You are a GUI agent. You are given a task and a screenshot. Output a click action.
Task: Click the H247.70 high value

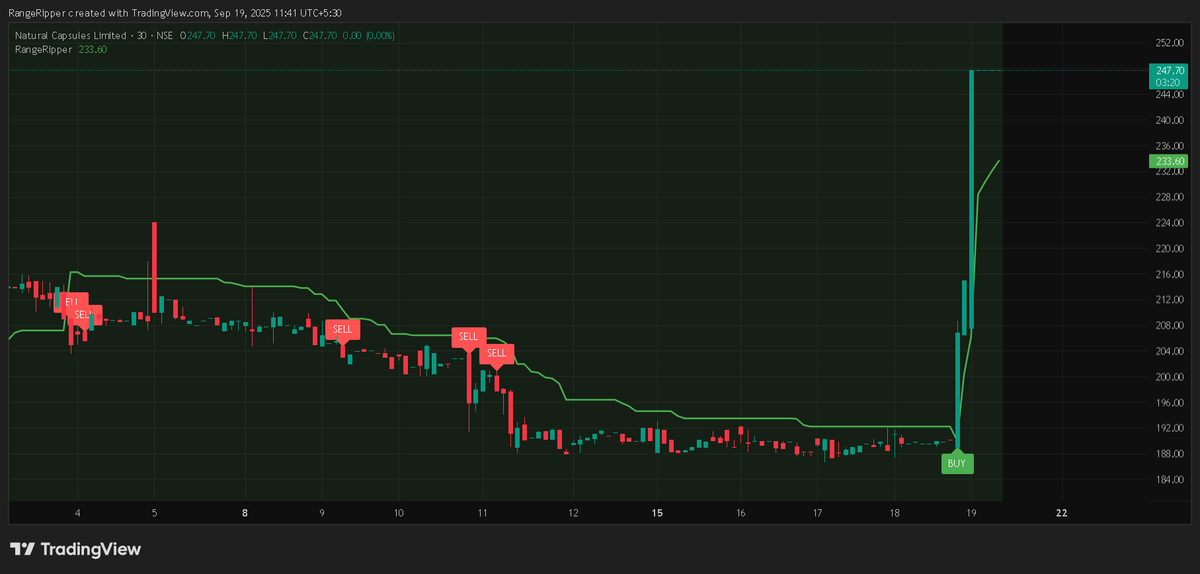[241, 35]
